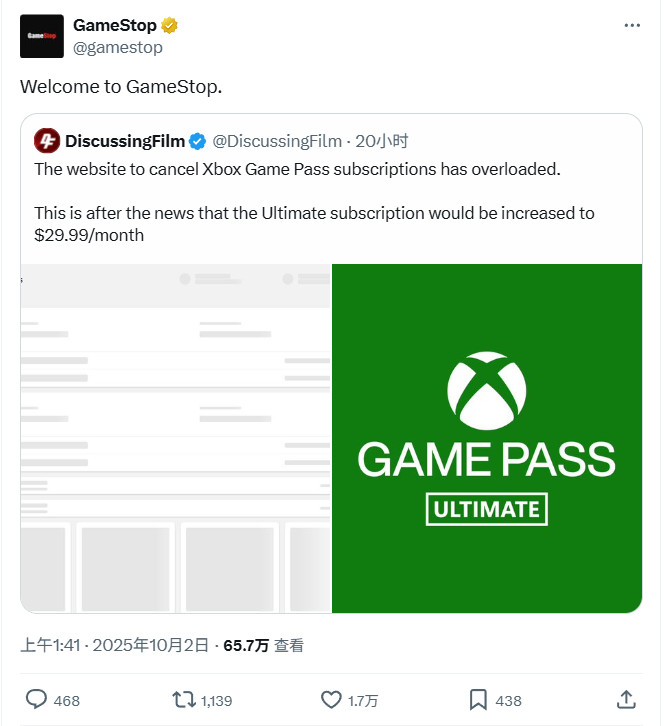Screen dimensions: 670x726
Task: Click the GameStop gold verified badge
Action: [170, 26]
